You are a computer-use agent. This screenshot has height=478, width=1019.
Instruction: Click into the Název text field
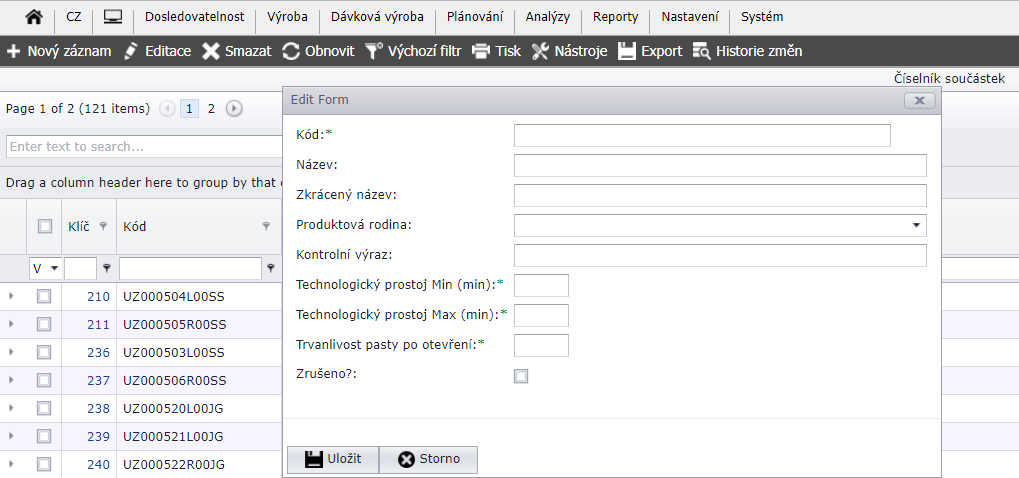pos(720,165)
